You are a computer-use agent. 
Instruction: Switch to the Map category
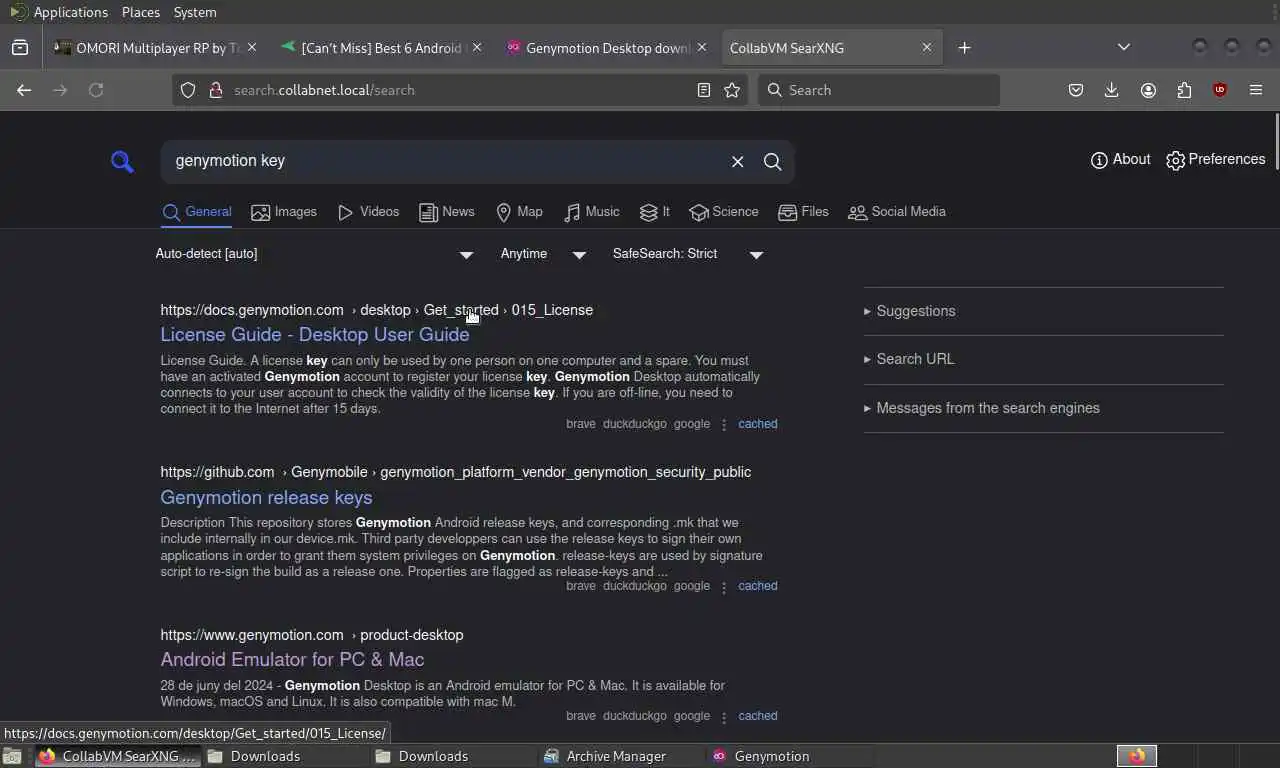519,212
